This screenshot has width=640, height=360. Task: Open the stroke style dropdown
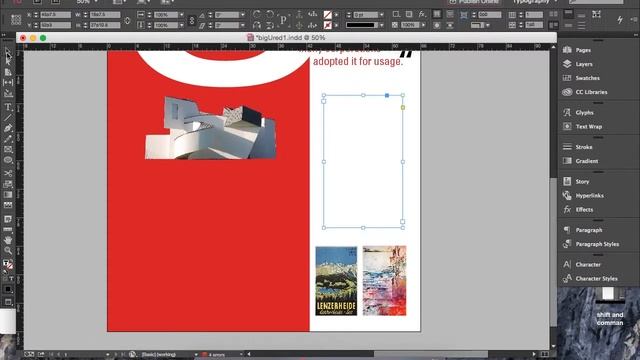pos(382,25)
